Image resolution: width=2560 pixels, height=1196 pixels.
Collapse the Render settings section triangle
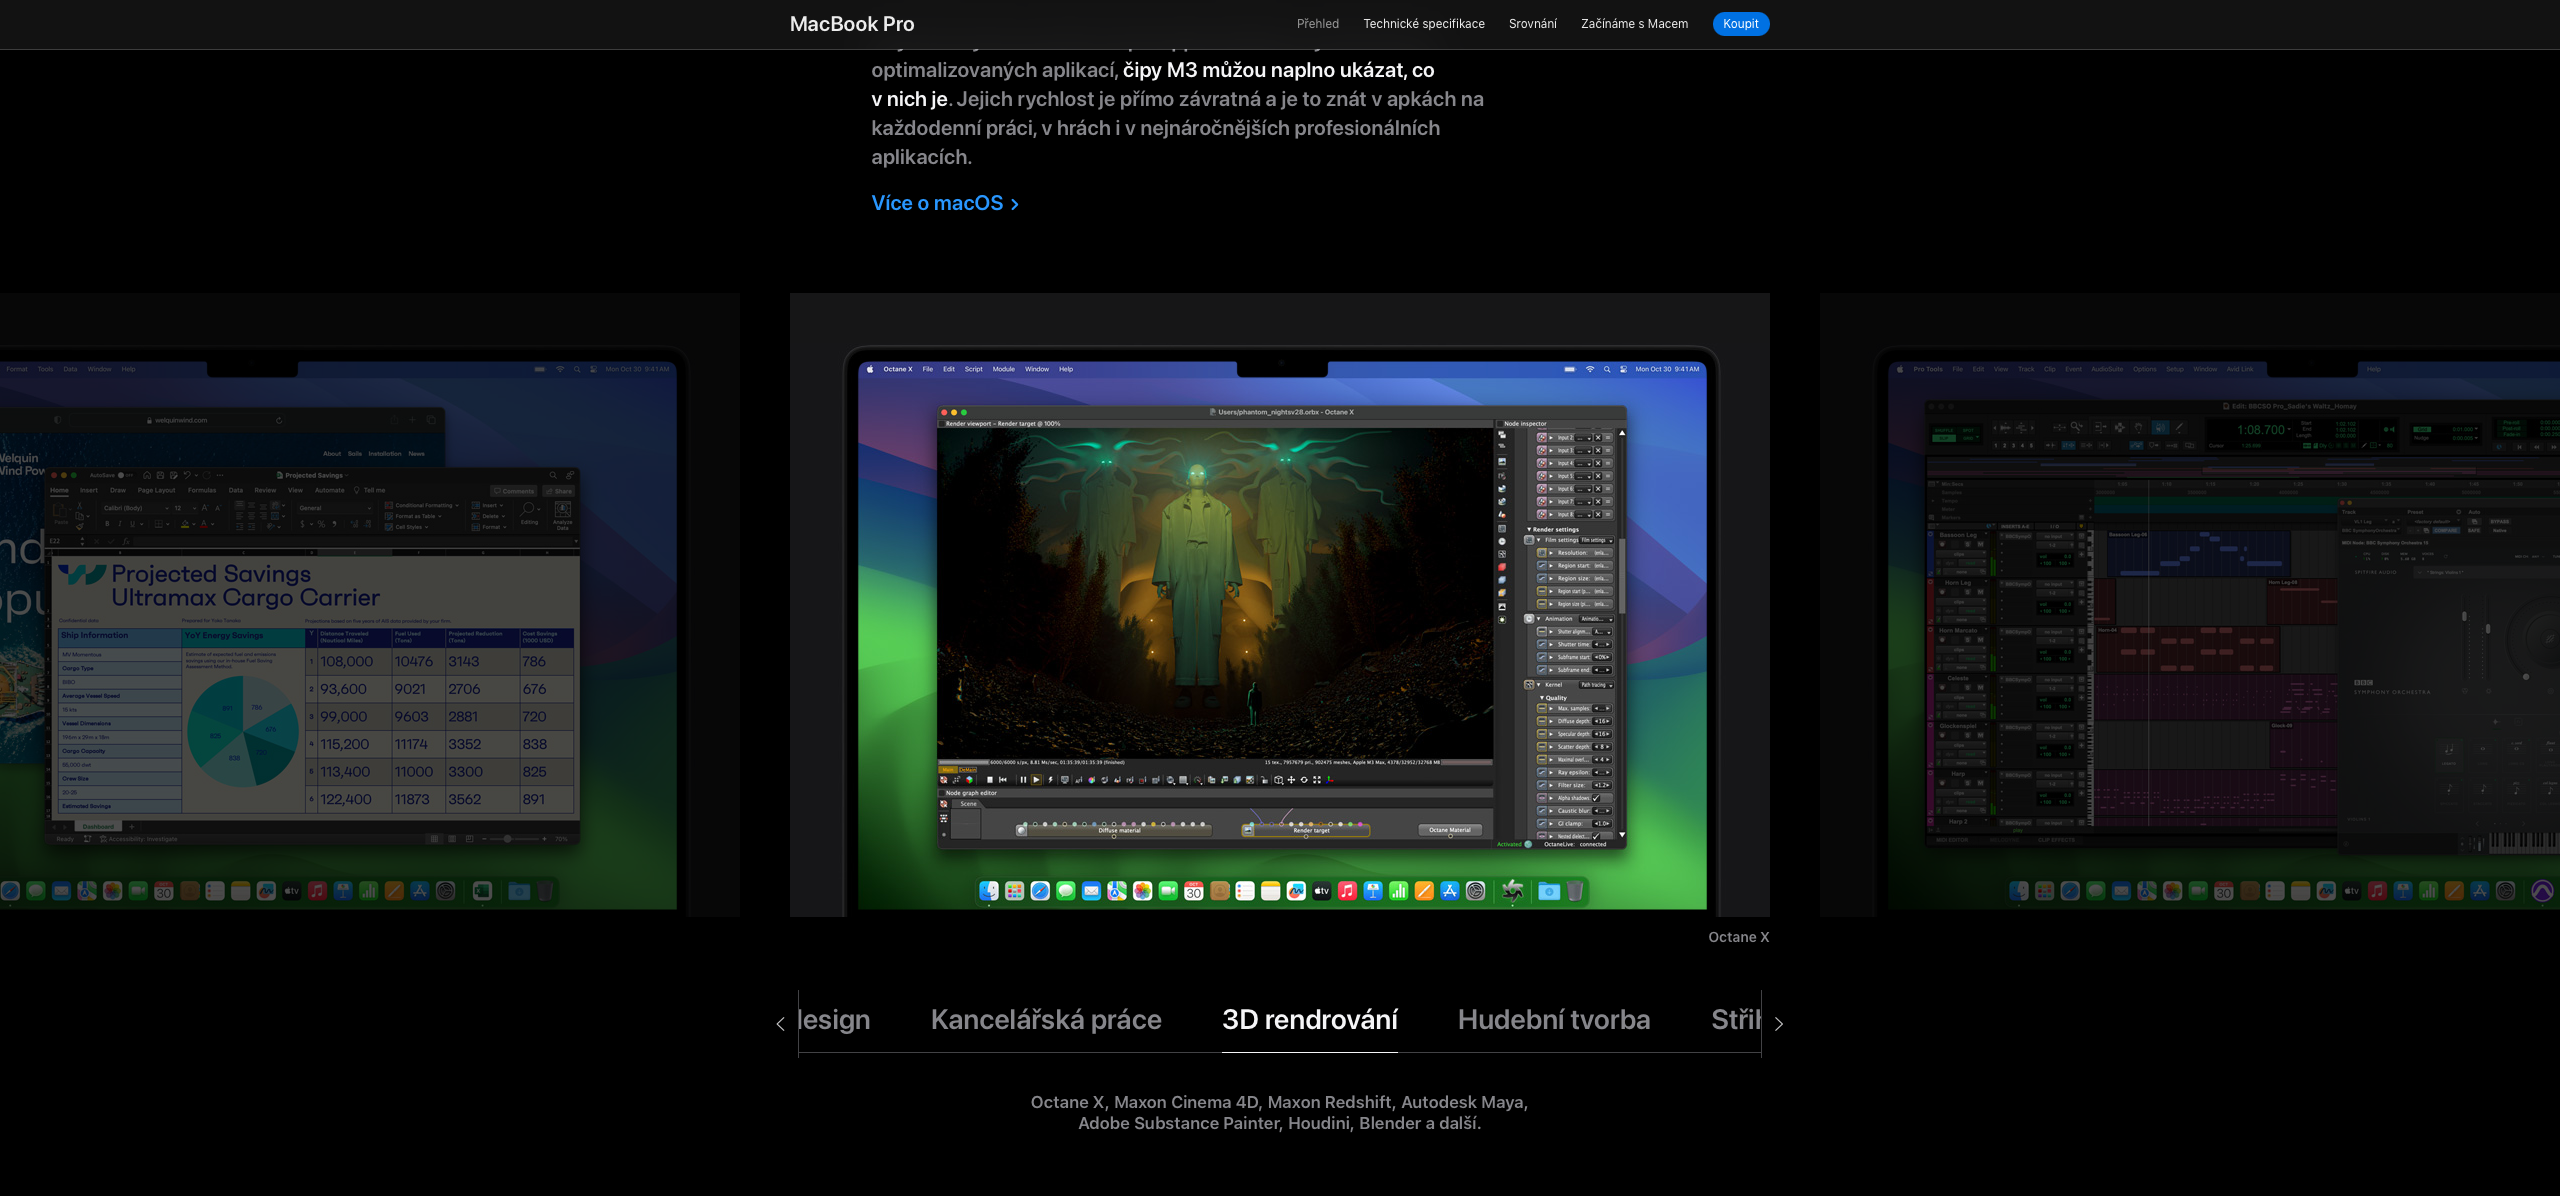[x=1529, y=530]
